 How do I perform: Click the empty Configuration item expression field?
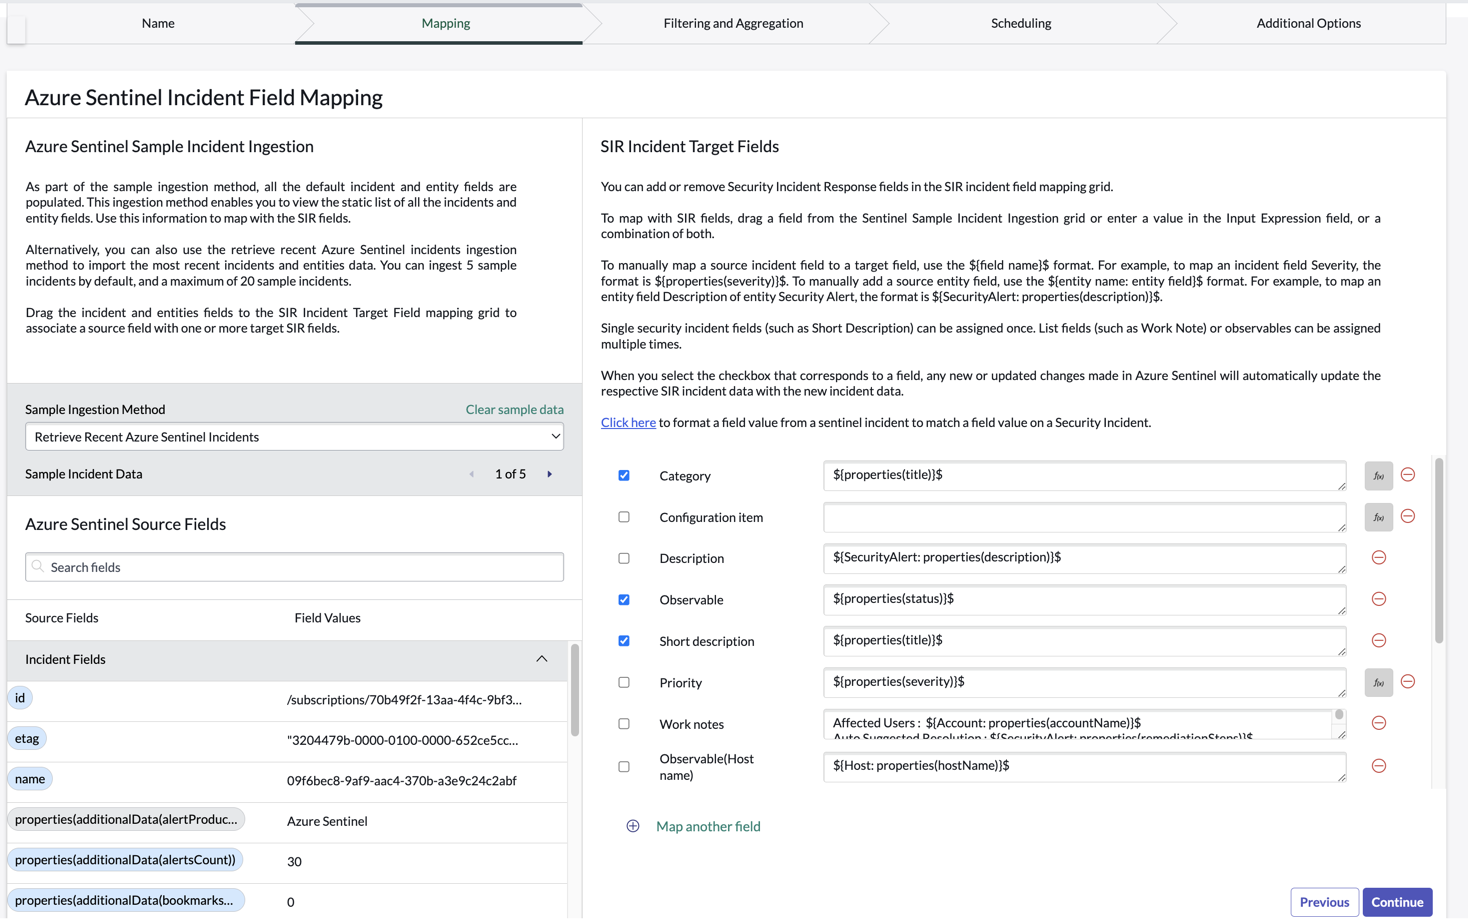(x=1084, y=517)
